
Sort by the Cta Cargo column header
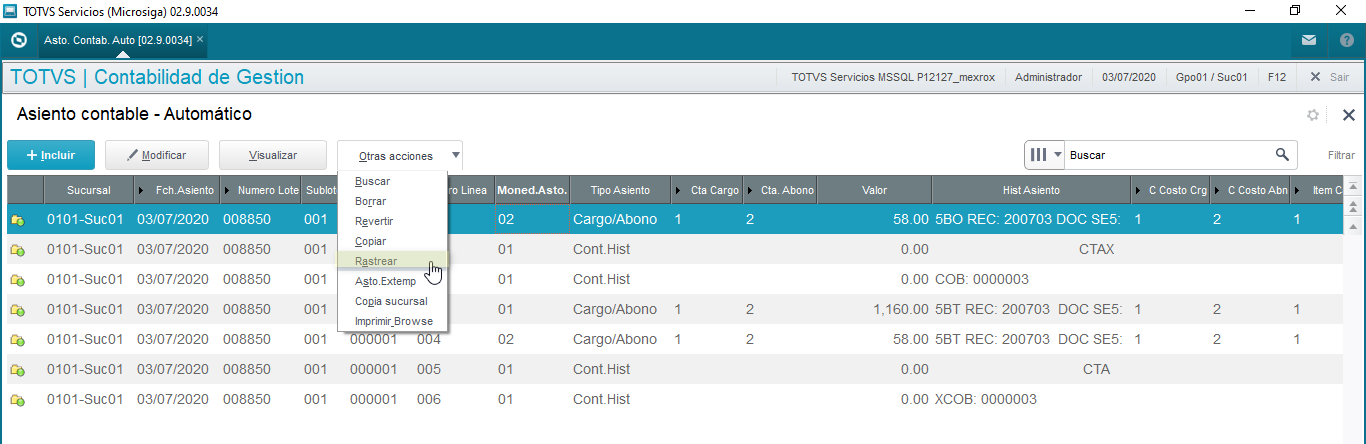[x=707, y=190]
